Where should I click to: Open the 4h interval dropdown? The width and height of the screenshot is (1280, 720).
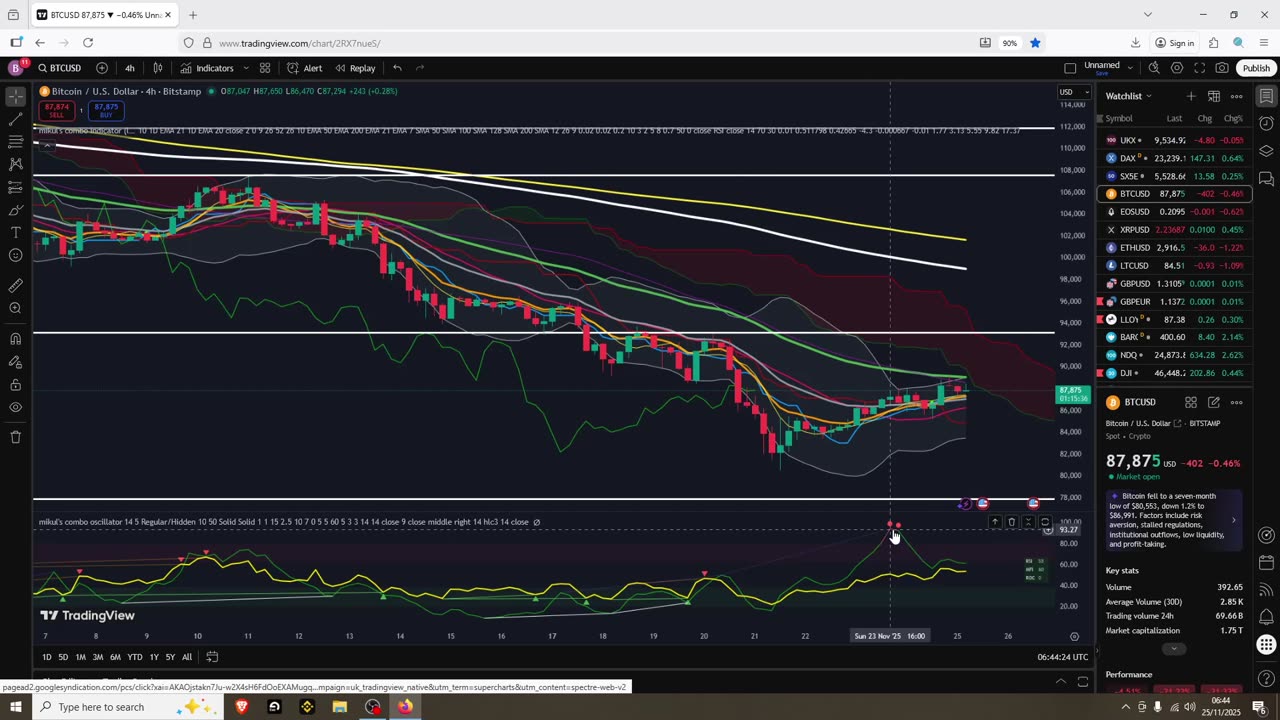pos(130,68)
